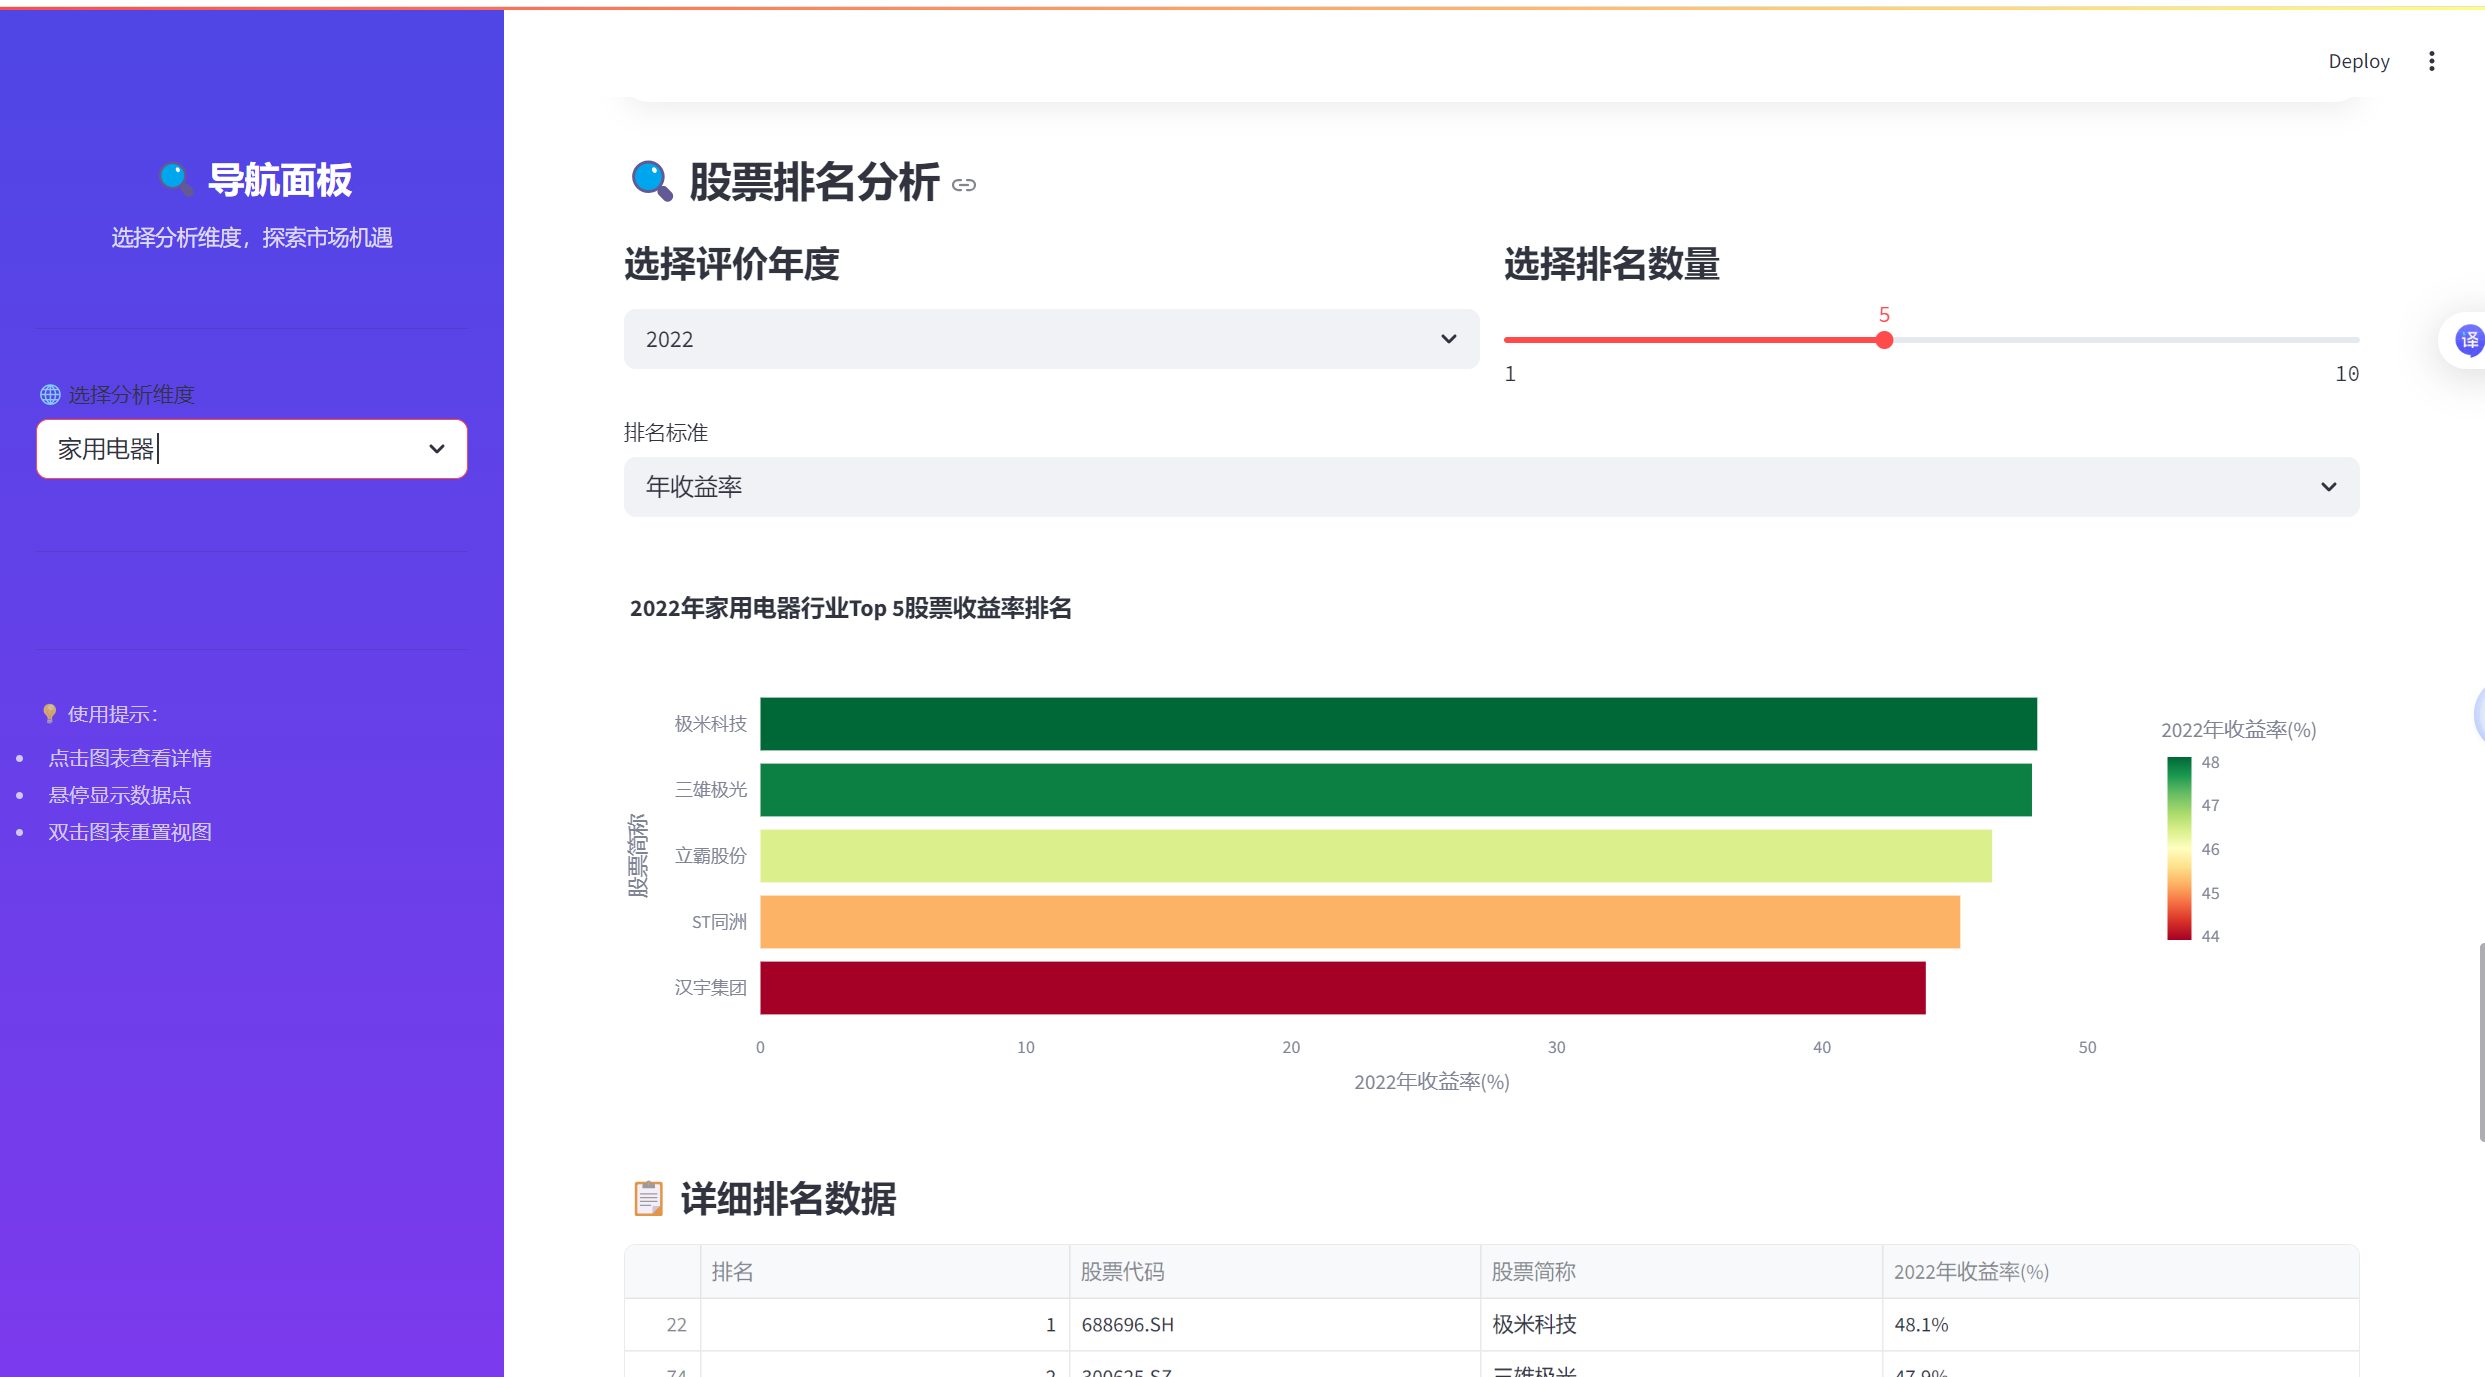Click the translate floating icon
This screenshot has height=1377, width=2485.
(2468, 340)
